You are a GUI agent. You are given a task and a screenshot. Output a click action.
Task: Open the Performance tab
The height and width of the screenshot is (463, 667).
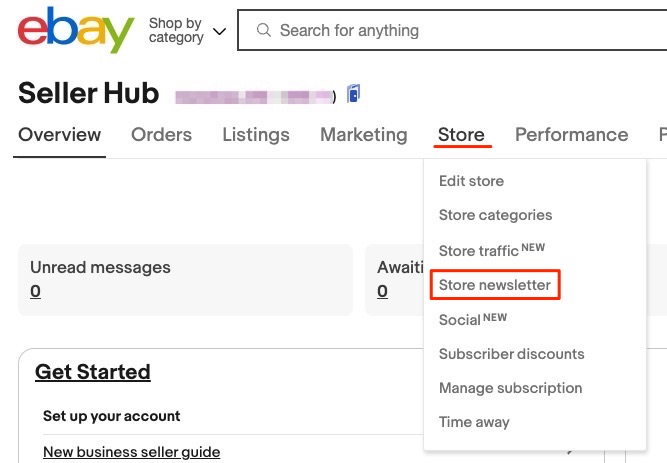[571, 135]
